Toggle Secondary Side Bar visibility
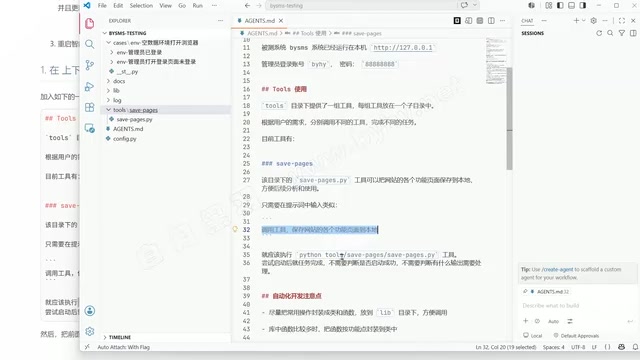 (583, 5)
